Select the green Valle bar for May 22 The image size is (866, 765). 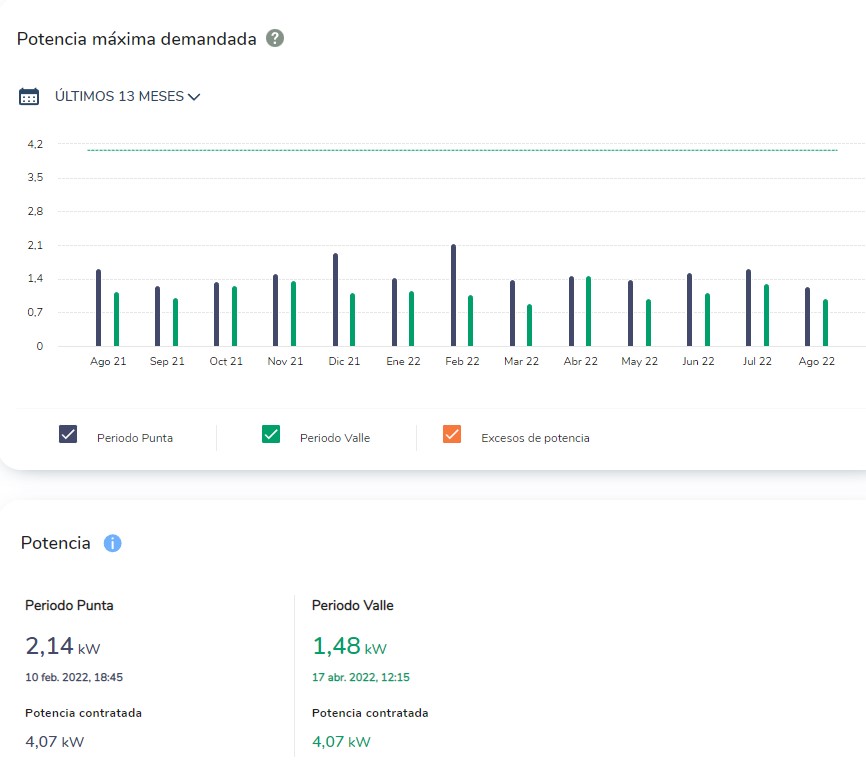(x=648, y=323)
